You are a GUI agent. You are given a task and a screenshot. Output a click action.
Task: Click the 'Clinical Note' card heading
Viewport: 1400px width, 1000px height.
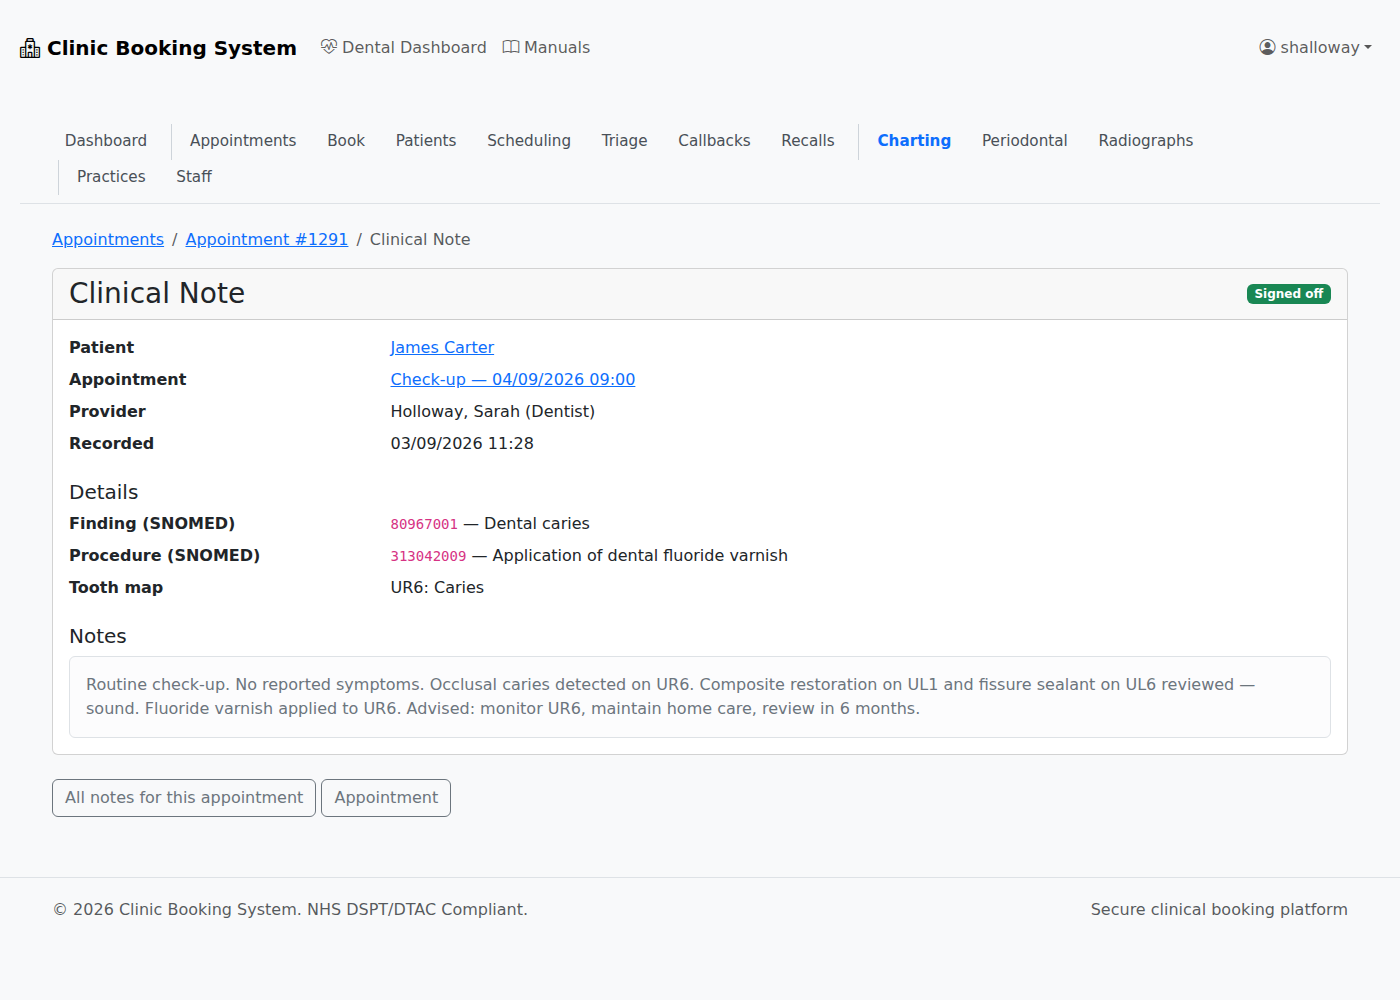(157, 293)
